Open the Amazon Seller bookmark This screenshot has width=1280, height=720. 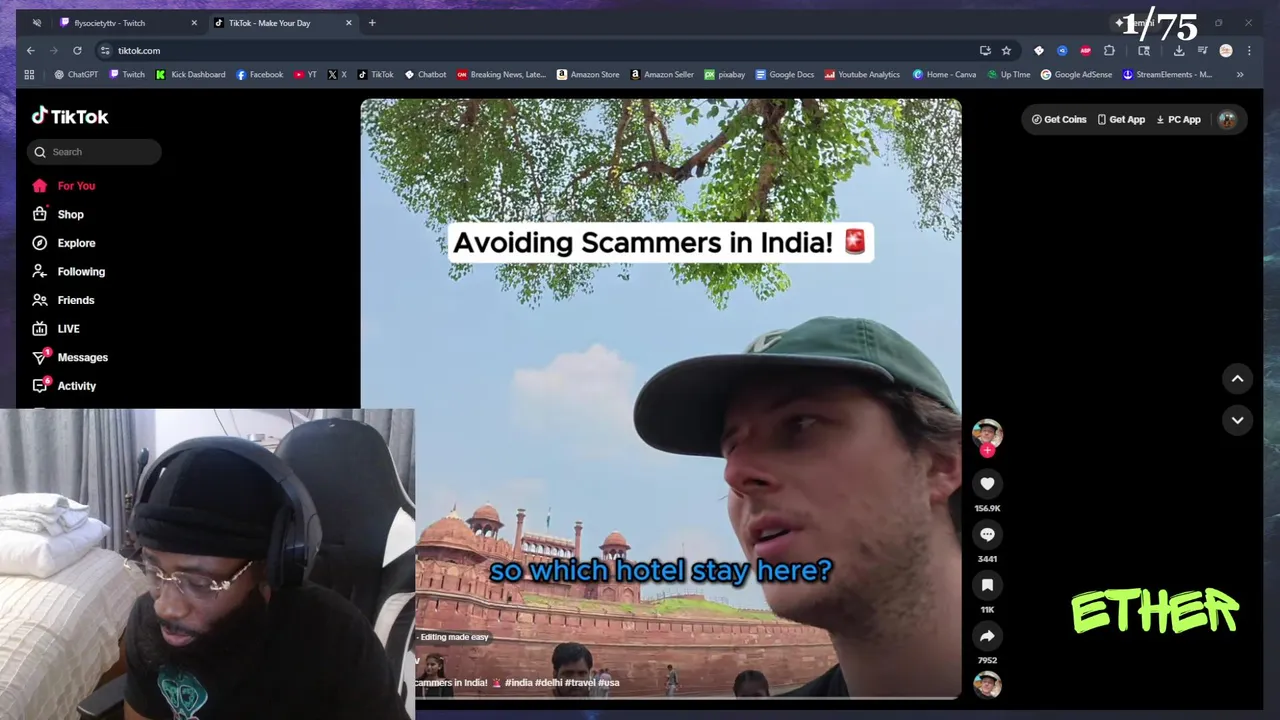click(662, 75)
